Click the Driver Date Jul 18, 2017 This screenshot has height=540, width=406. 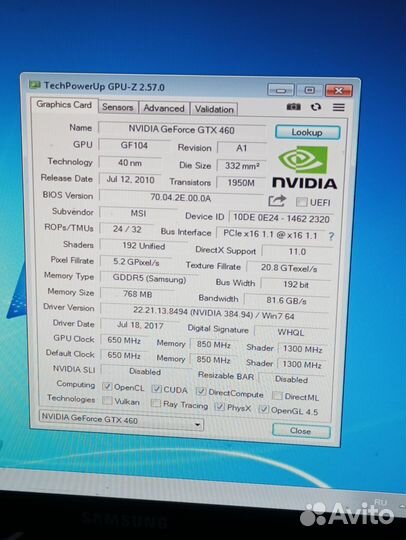(140, 325)
